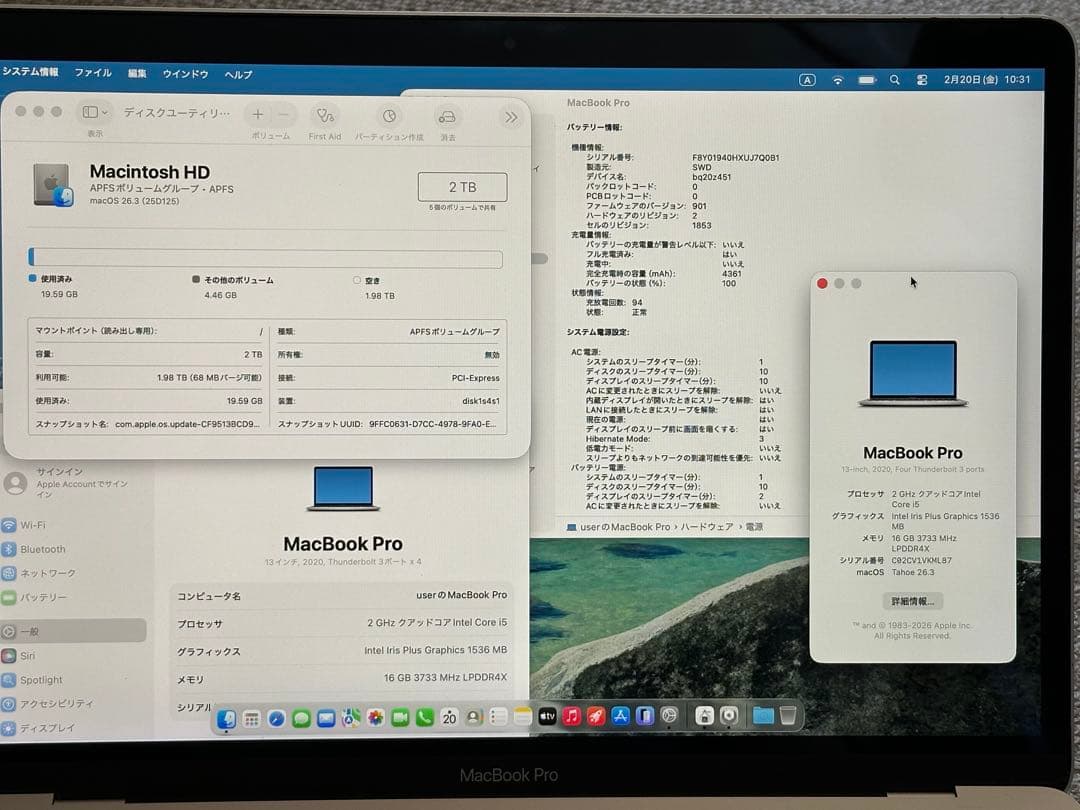This screenshot has height=810, width=1080.
Task: Open Siri settings in System Settings sidebar
Action: [30, 655]
